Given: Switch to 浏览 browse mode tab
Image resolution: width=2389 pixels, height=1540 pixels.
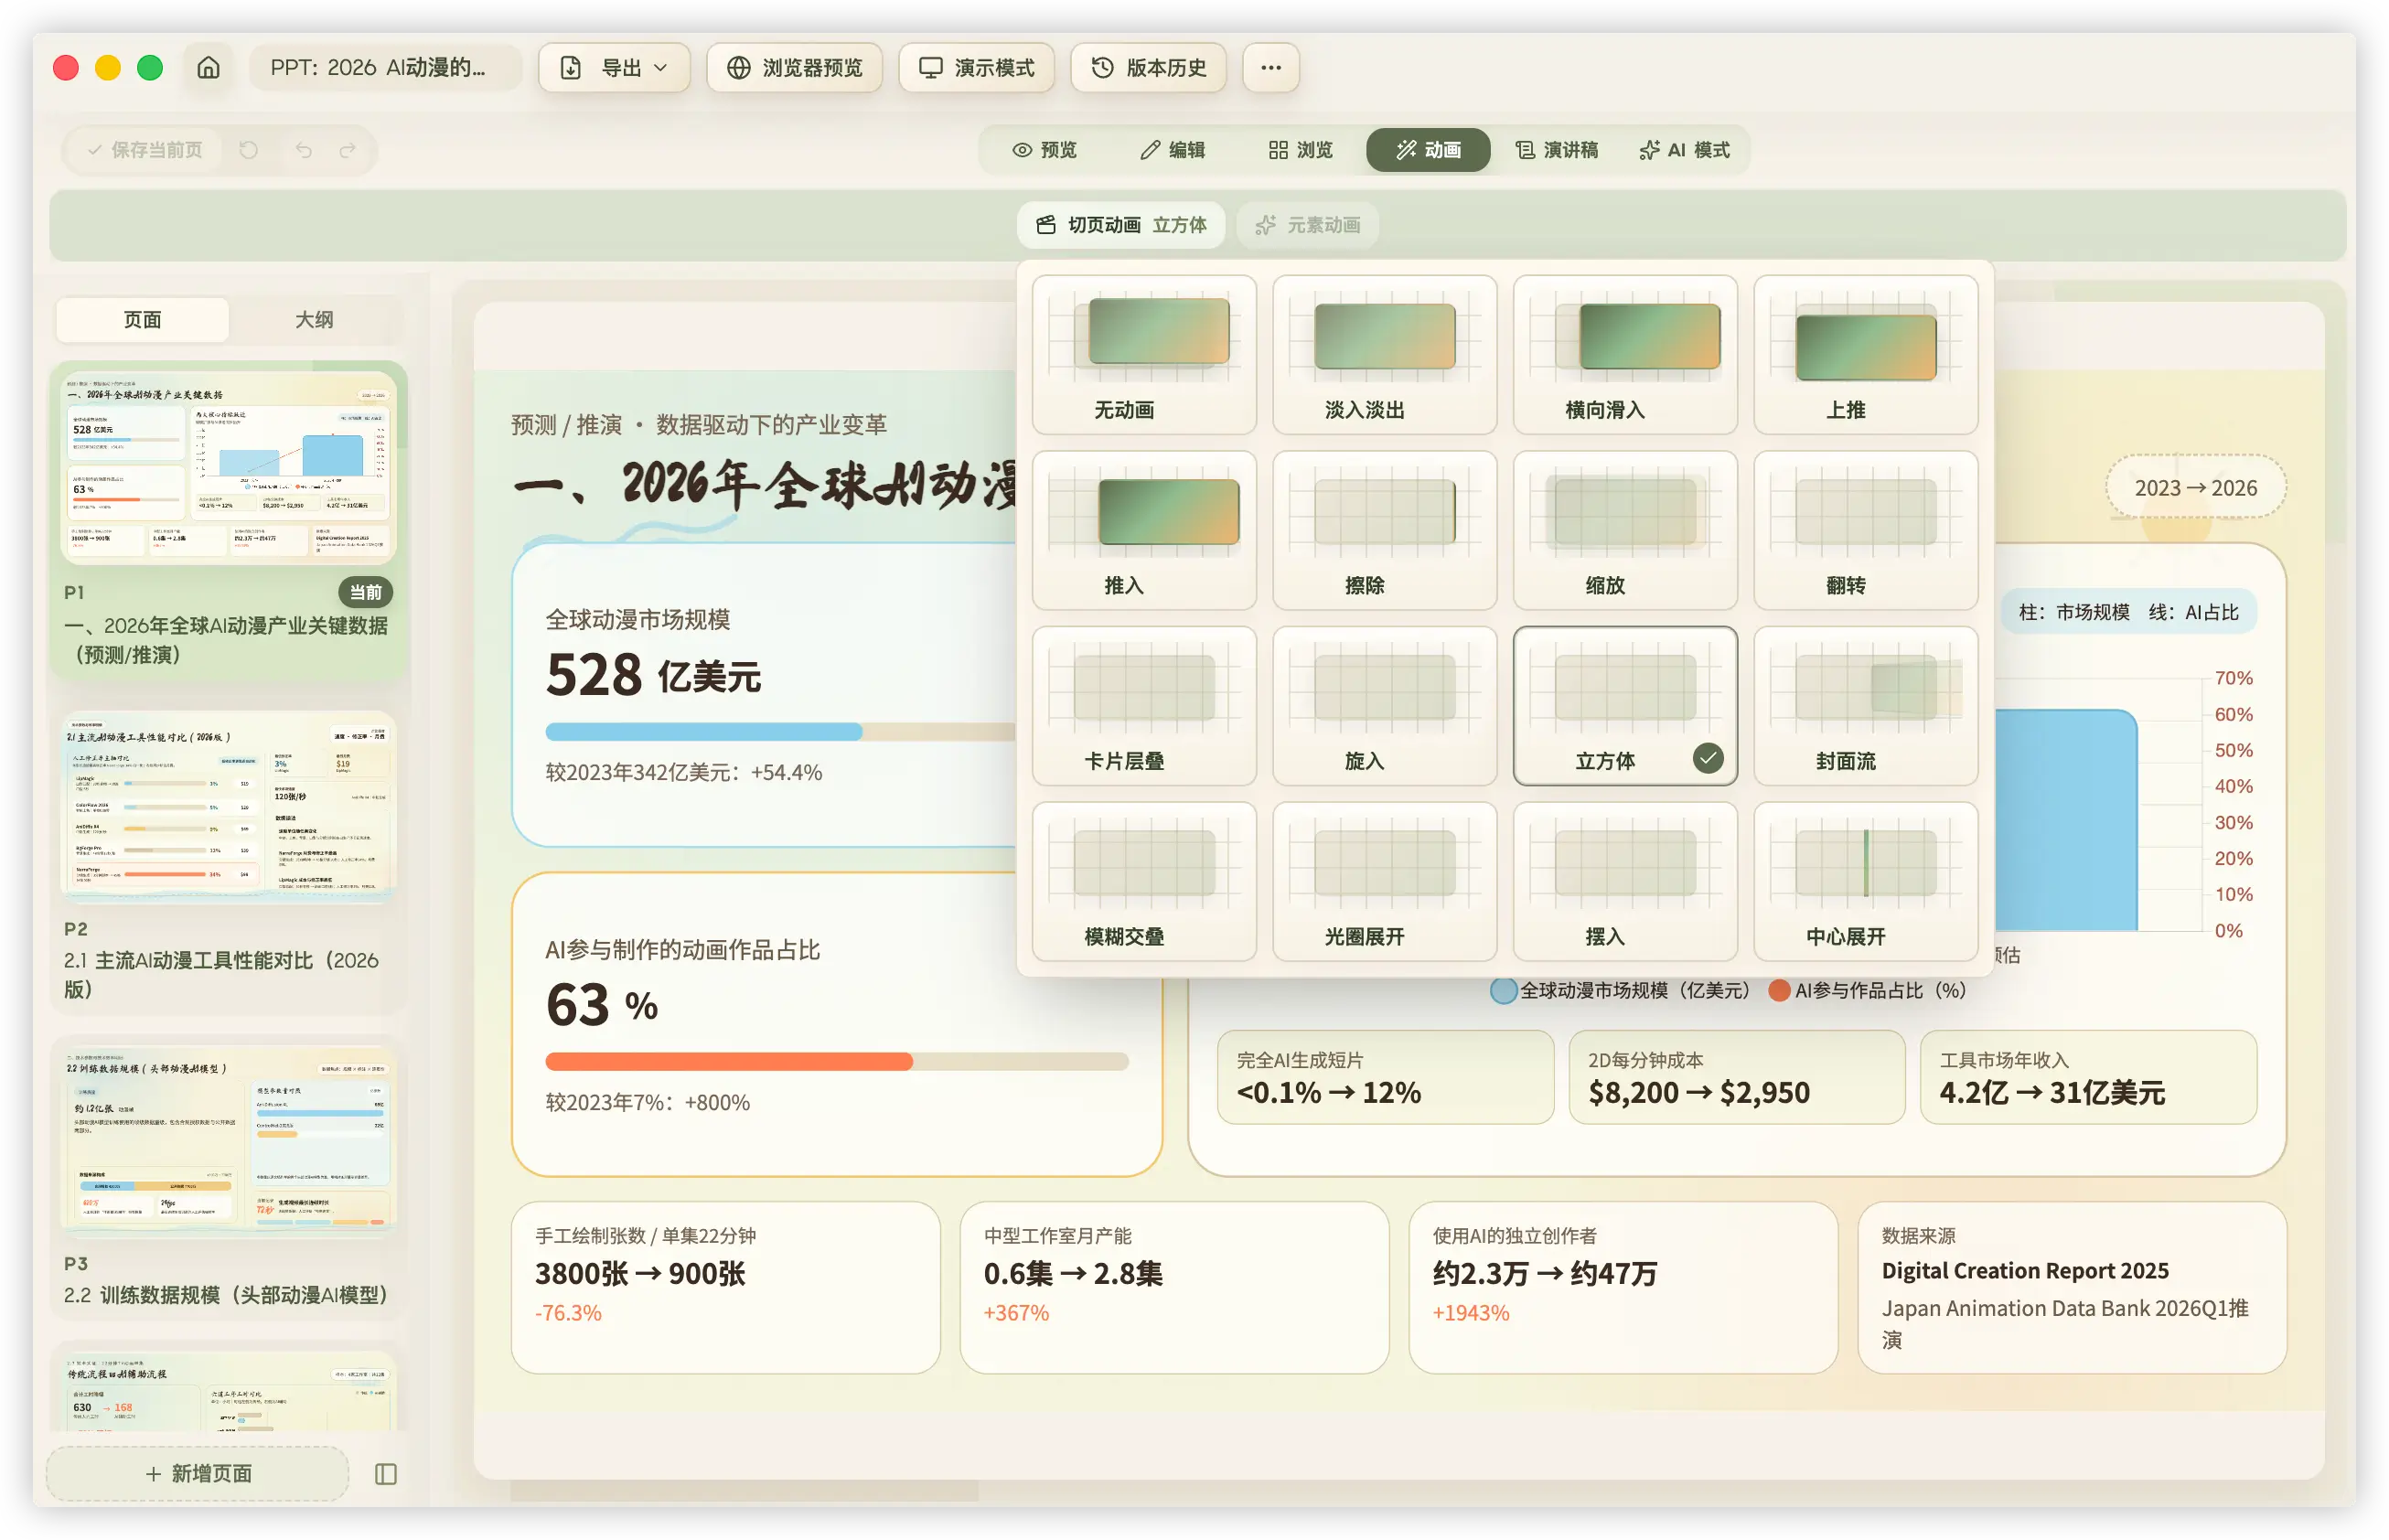Looking at the screenshot, I should [x=1300, y=150].
